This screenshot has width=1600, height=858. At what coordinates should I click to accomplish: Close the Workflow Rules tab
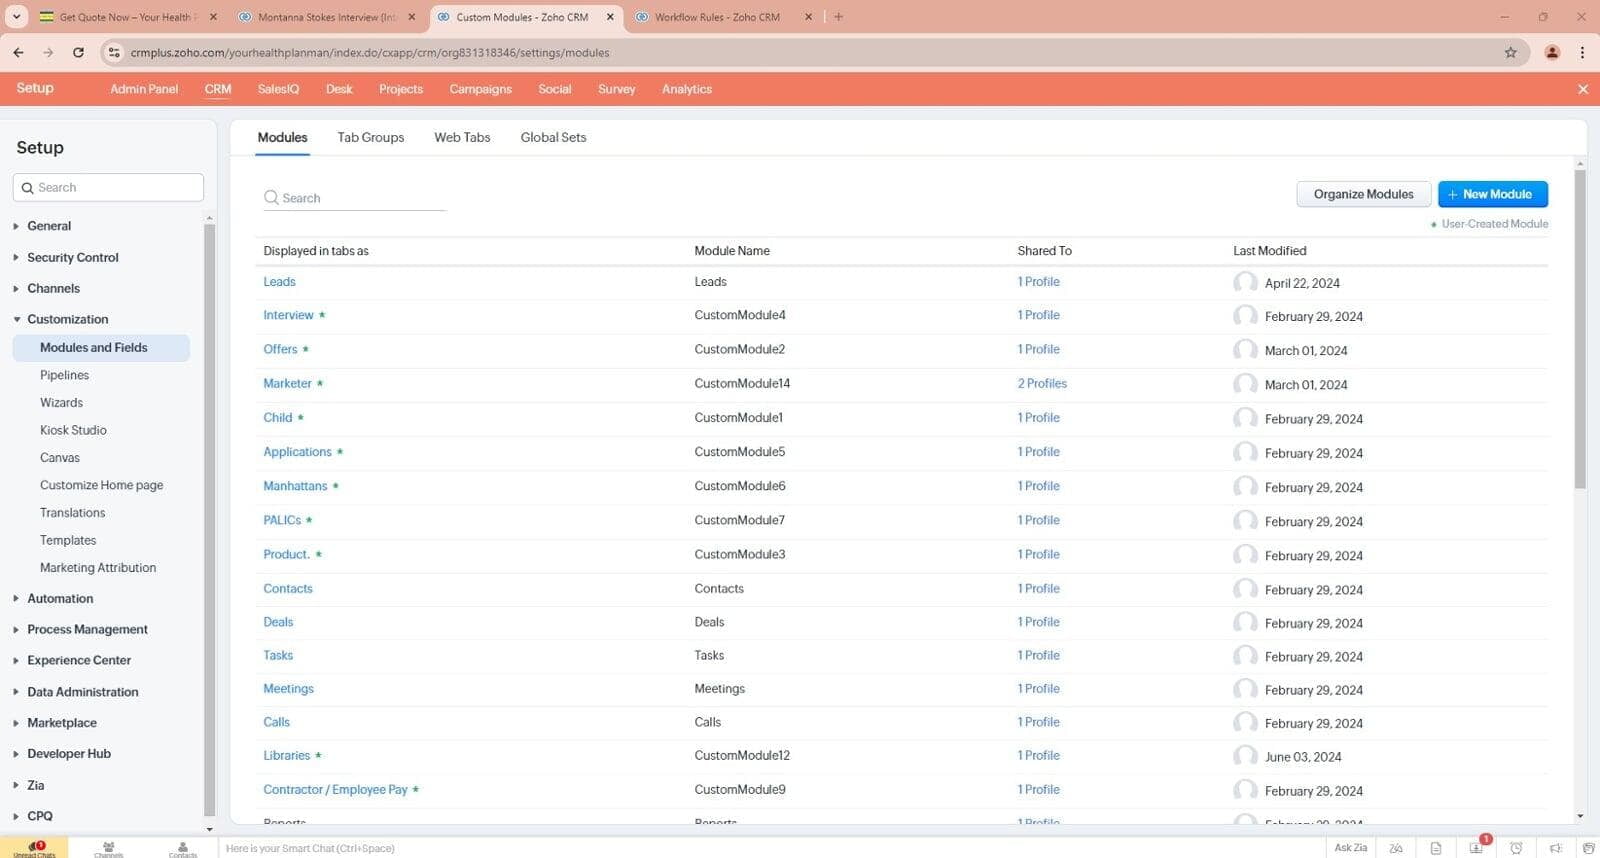[x=808, y=17]
